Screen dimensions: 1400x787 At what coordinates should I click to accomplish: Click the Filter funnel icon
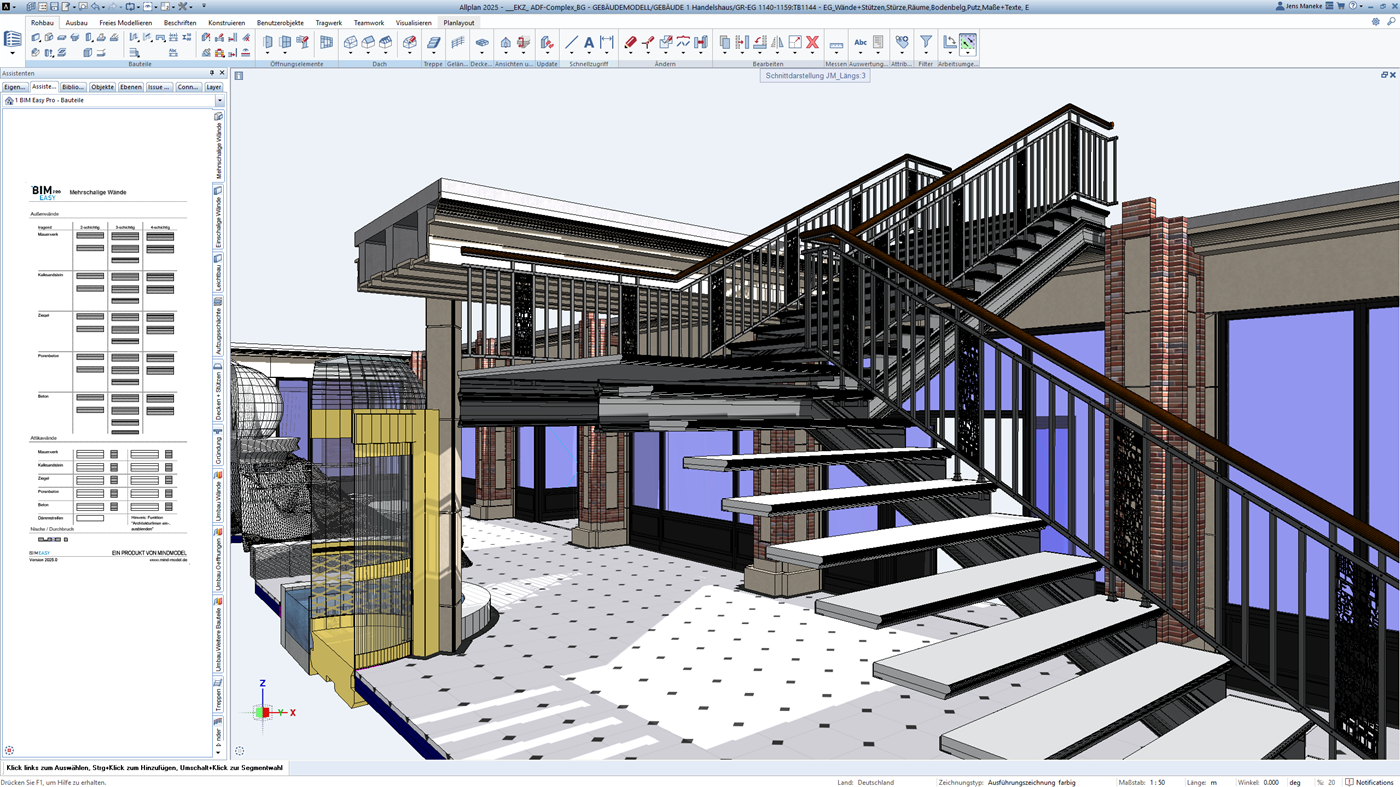click(926, 42)
